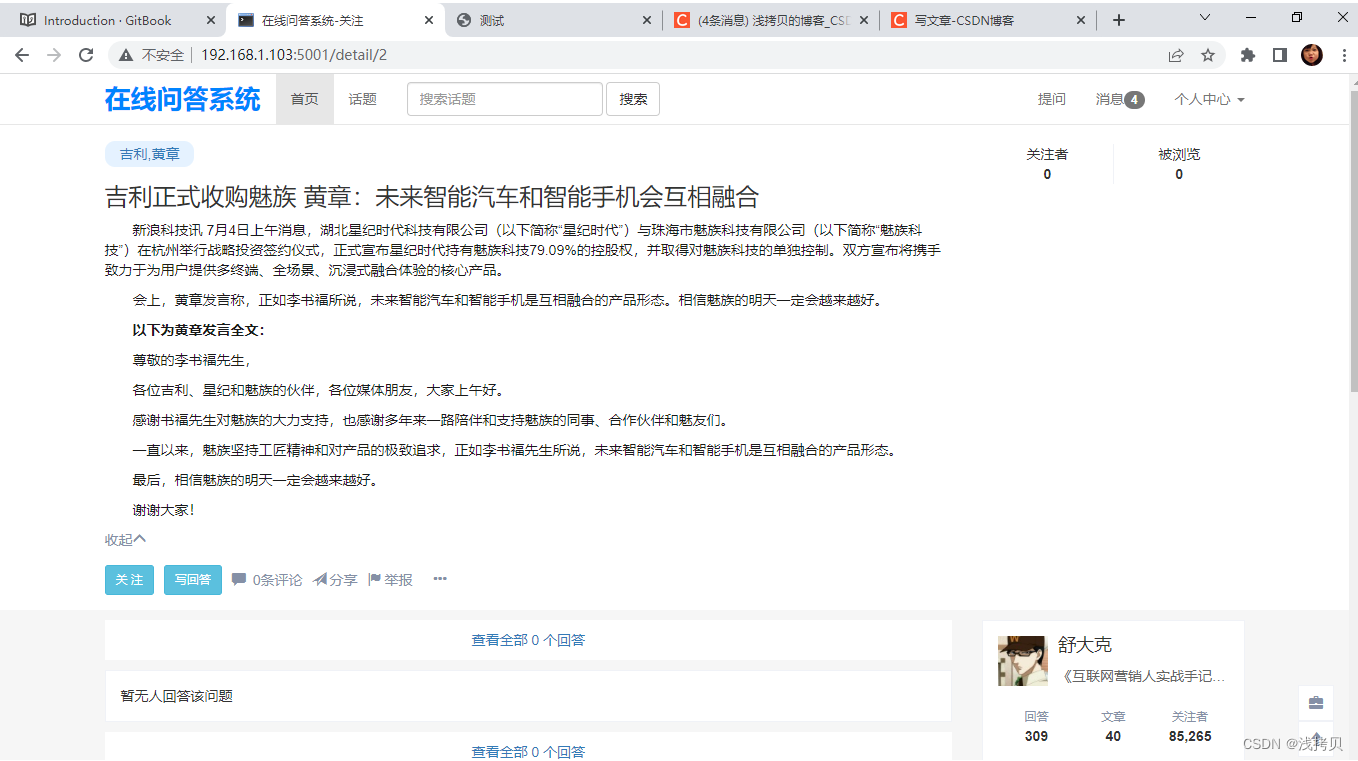Click the browser forward arrow

(54, 55)
